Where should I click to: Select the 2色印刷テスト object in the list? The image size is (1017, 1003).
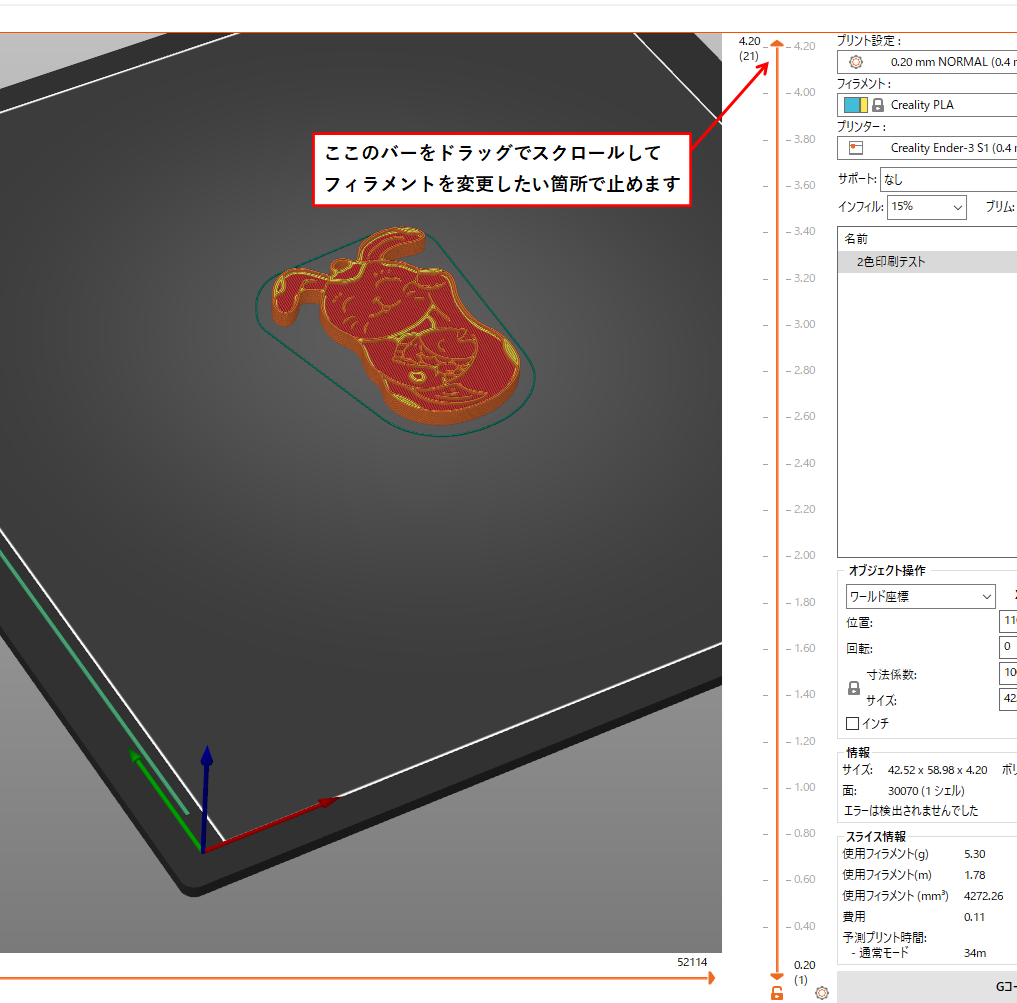point(927,261)
